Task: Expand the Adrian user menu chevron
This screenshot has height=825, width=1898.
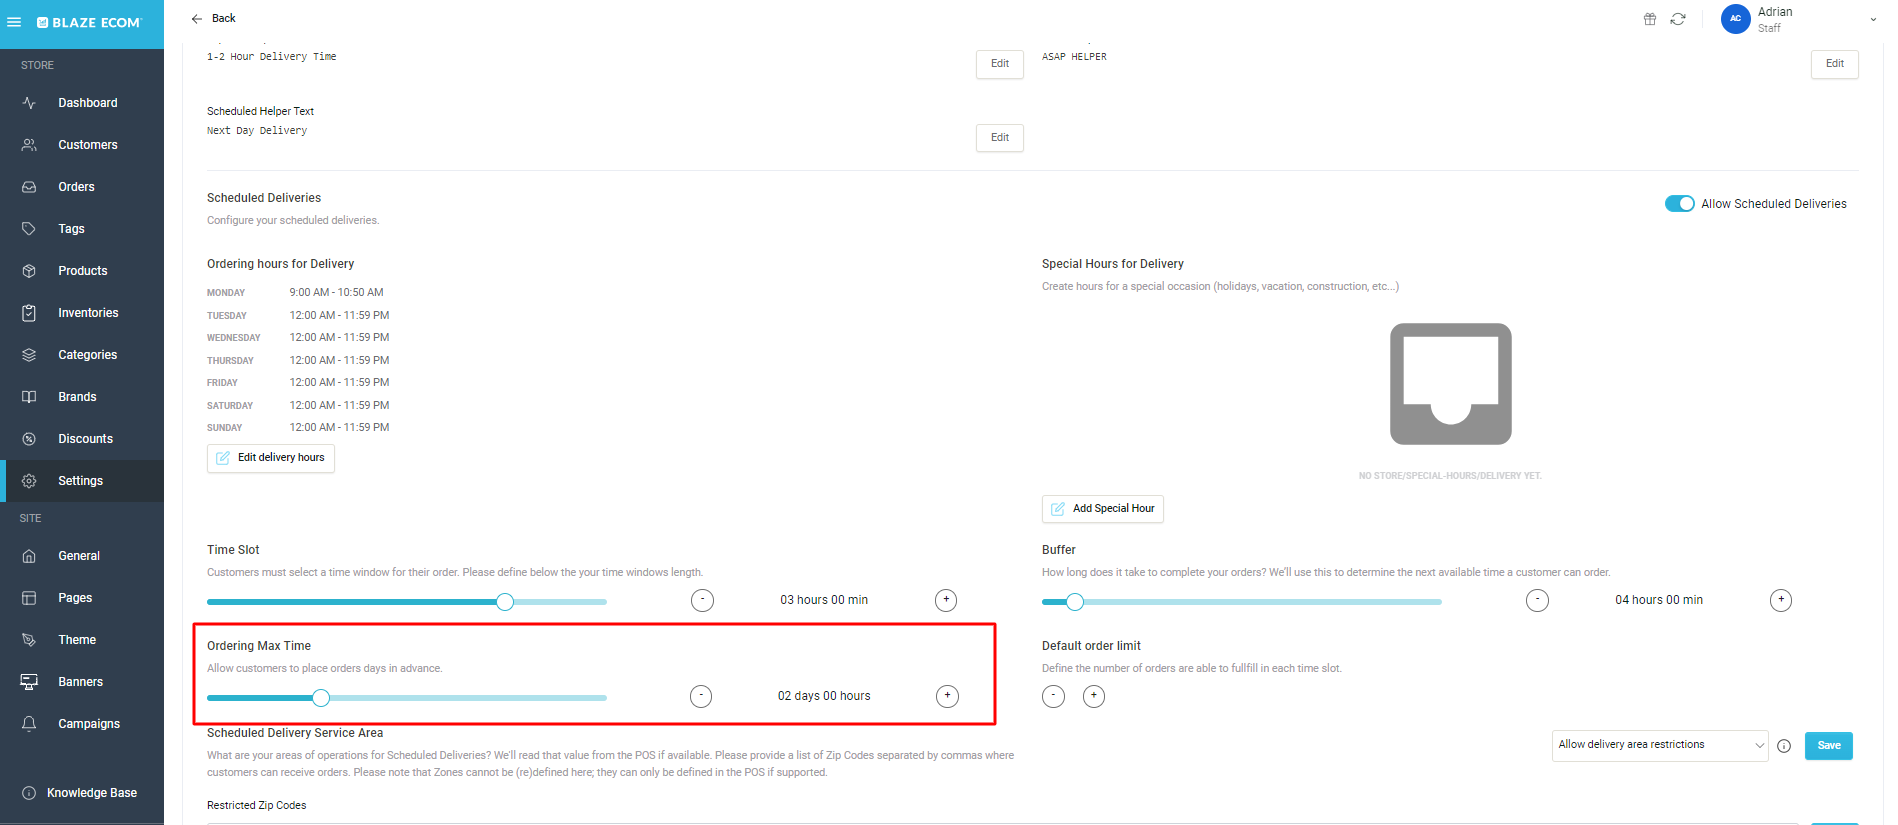Action: [1873, 19]
